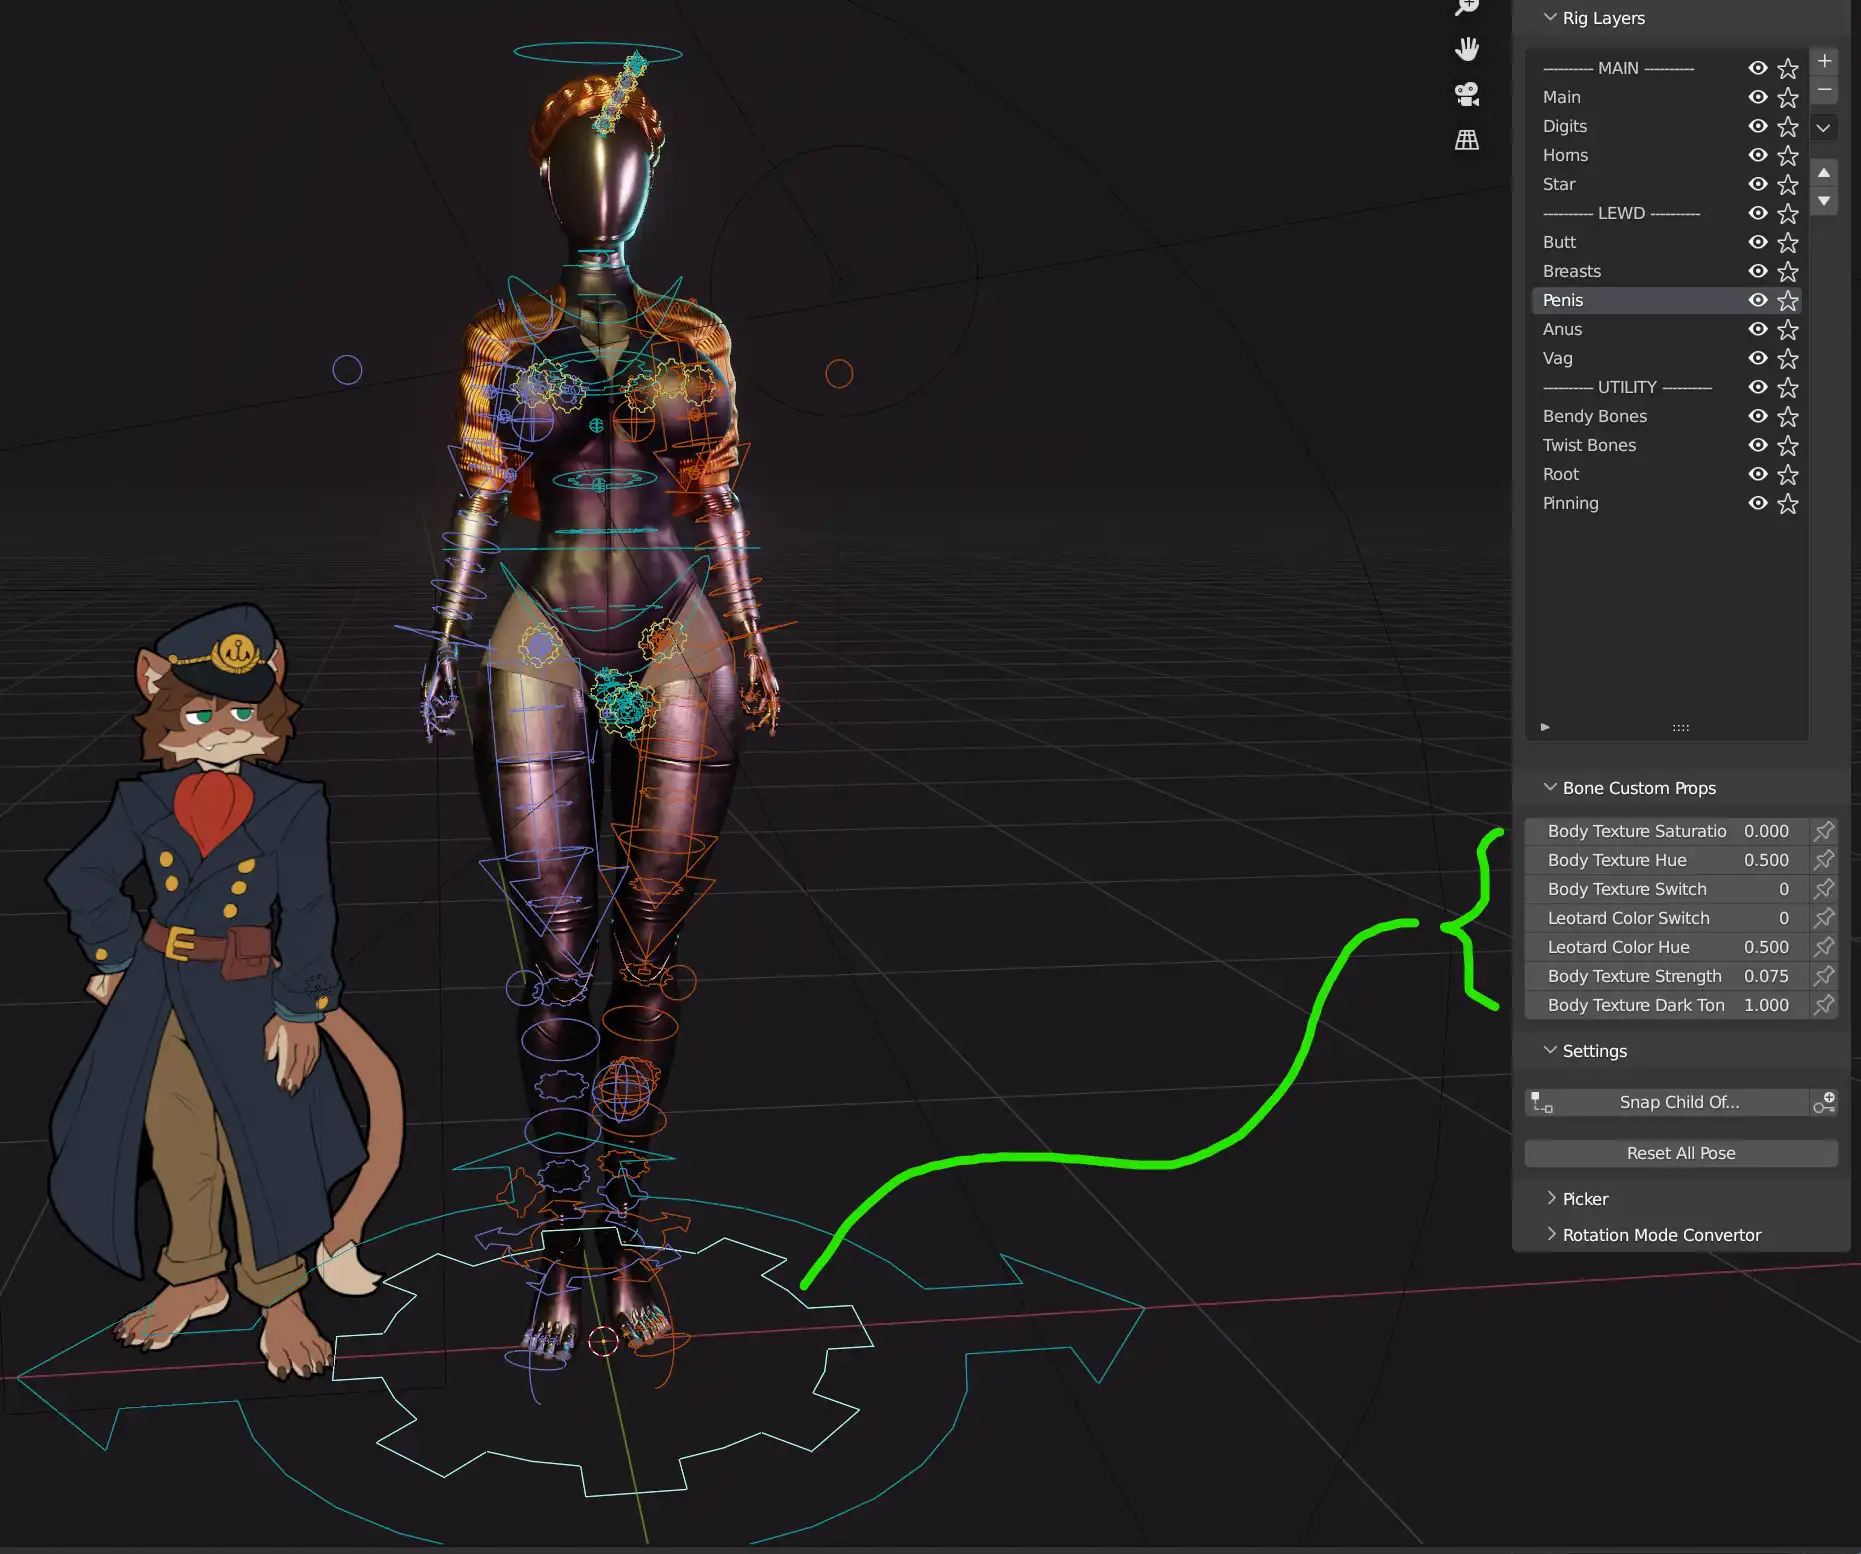Screen dimensions: 1861x1554
Task: Select the Twist Bones layer entry
Action: point(1589,445)
